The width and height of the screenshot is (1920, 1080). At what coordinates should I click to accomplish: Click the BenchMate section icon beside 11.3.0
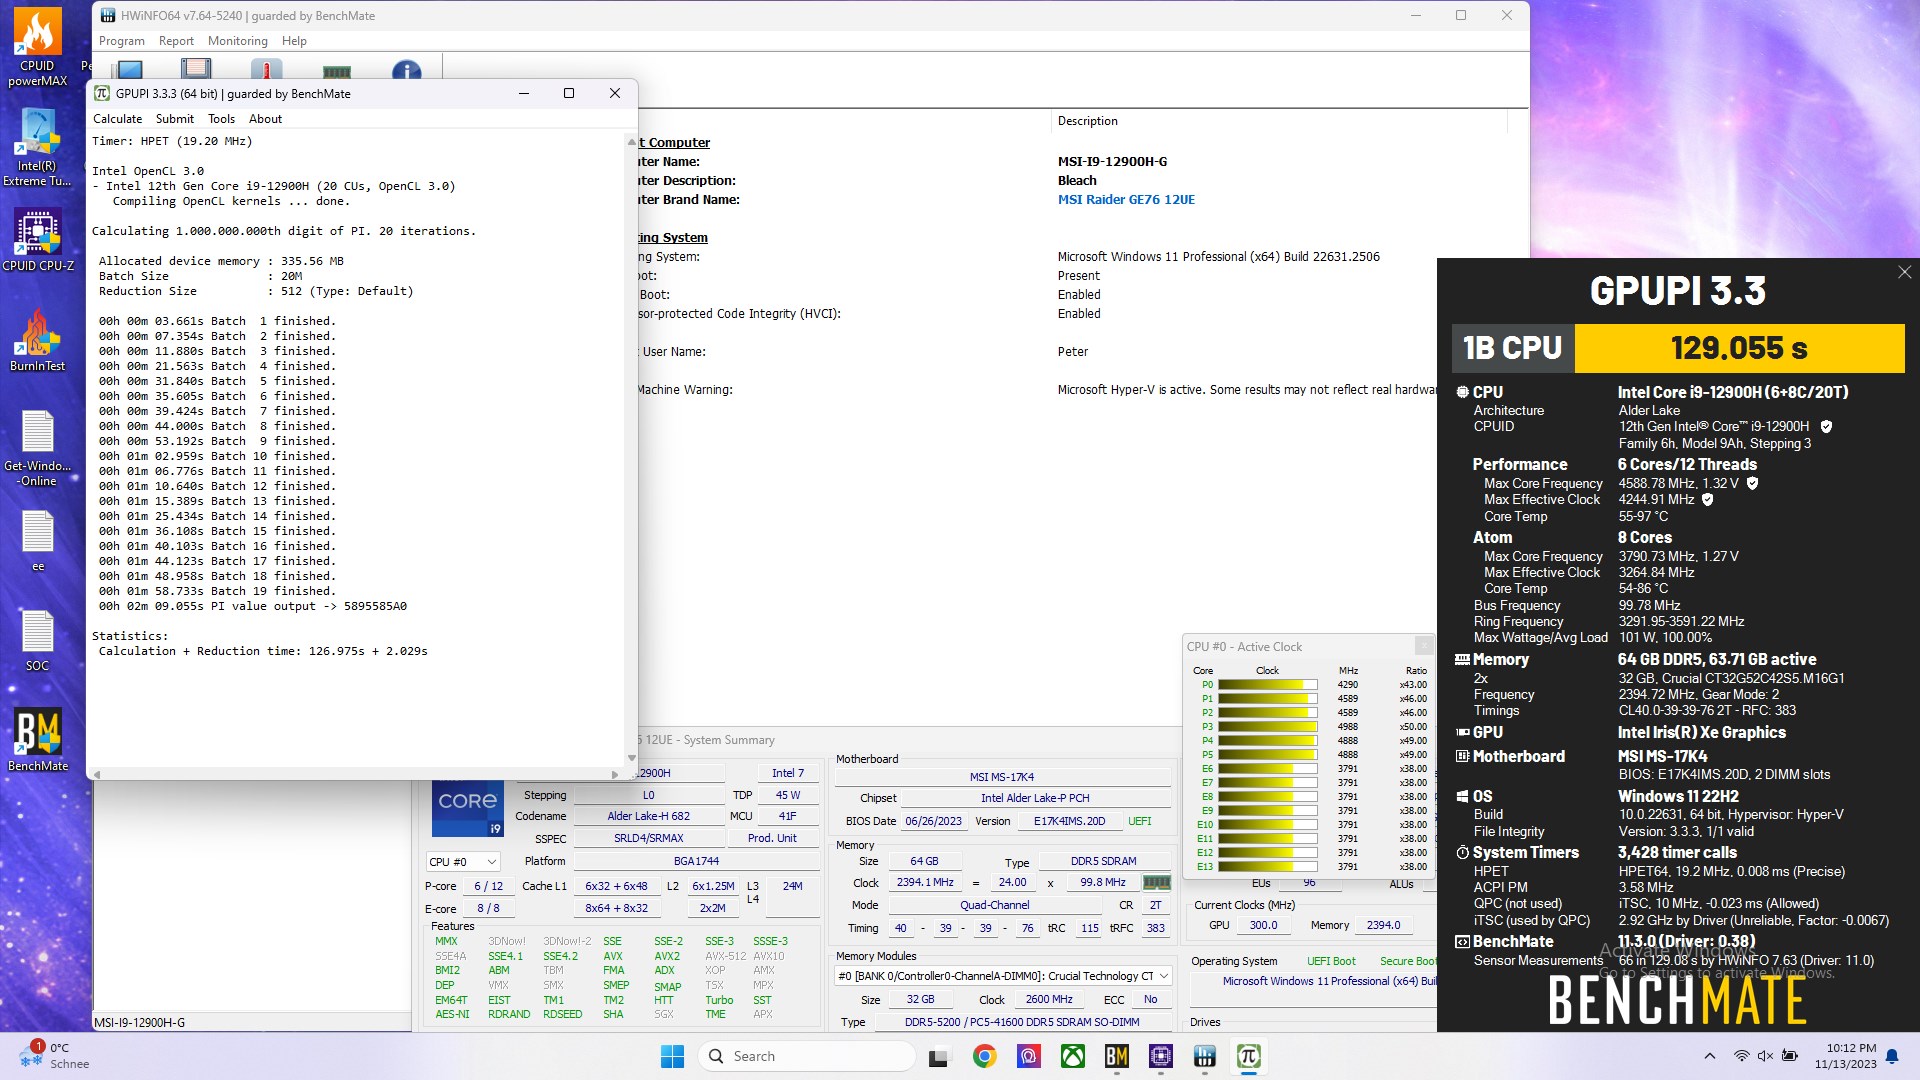coord(1462,941)
